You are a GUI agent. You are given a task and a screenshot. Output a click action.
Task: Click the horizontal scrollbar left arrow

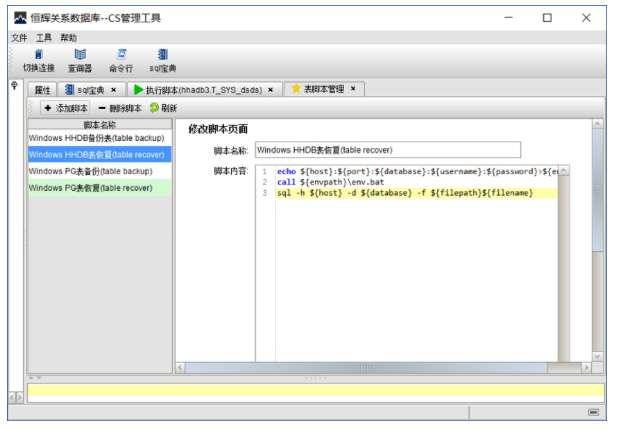point(180,368)
